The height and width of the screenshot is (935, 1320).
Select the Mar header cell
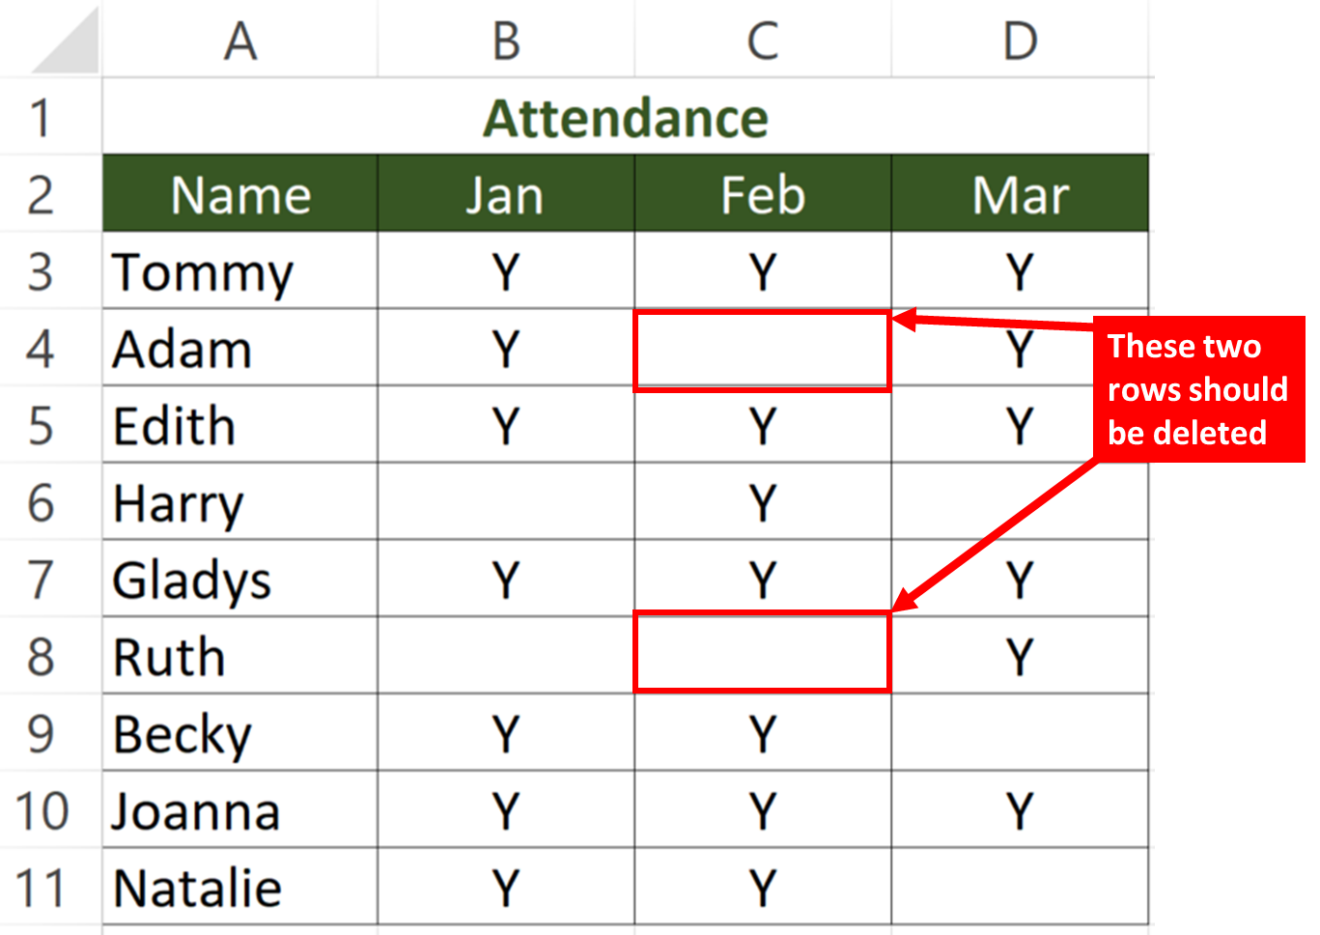[x=1018, y=195]
